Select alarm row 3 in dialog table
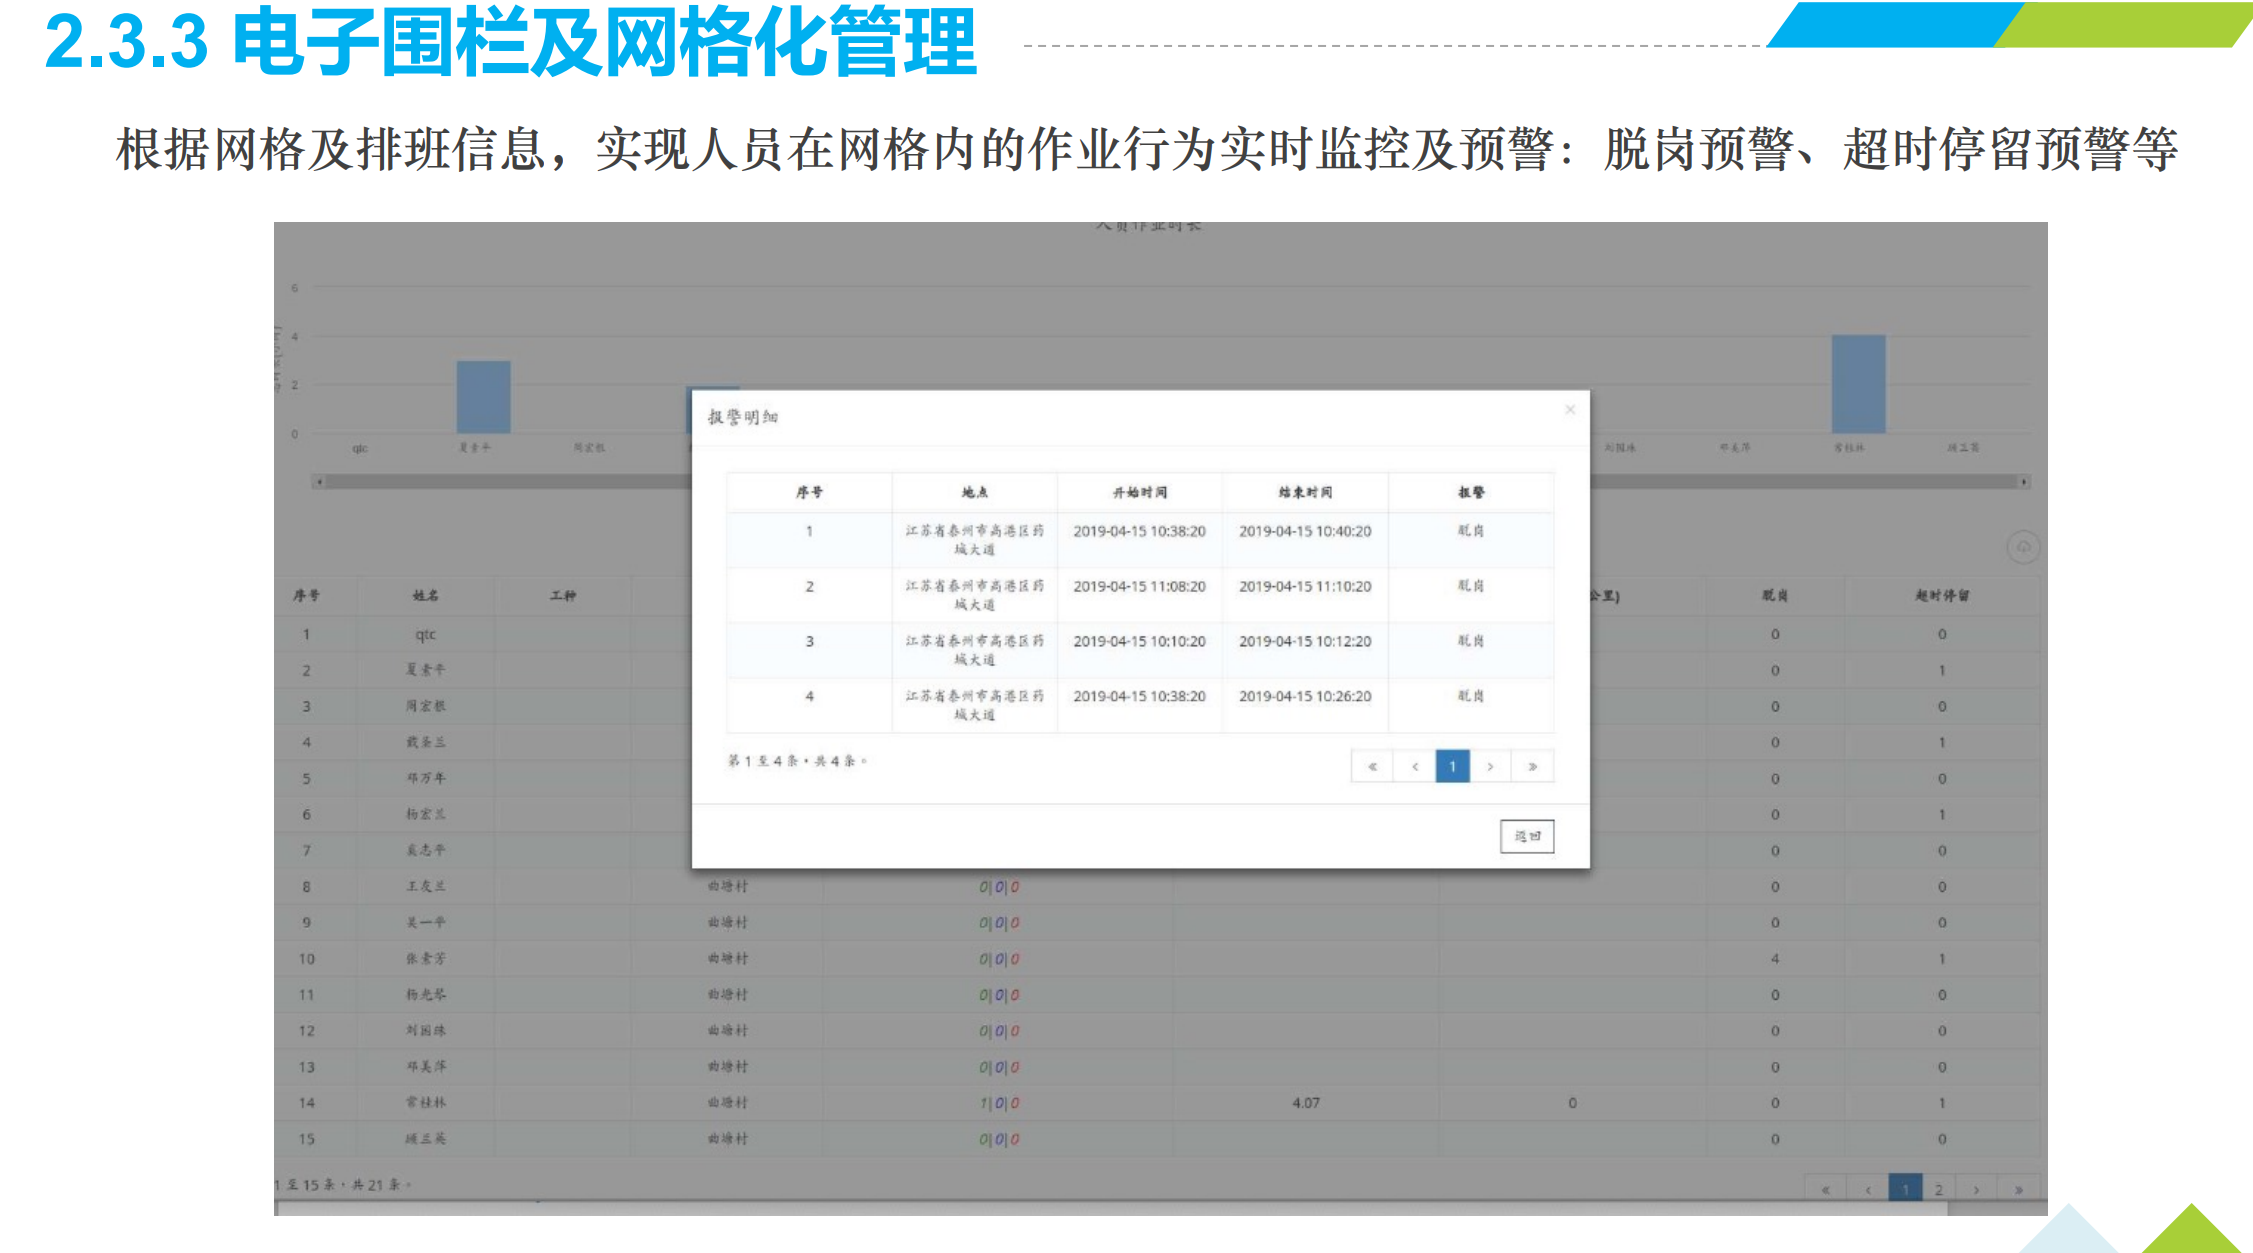Viewport: 2253px width, 1253px height. 1139,648
